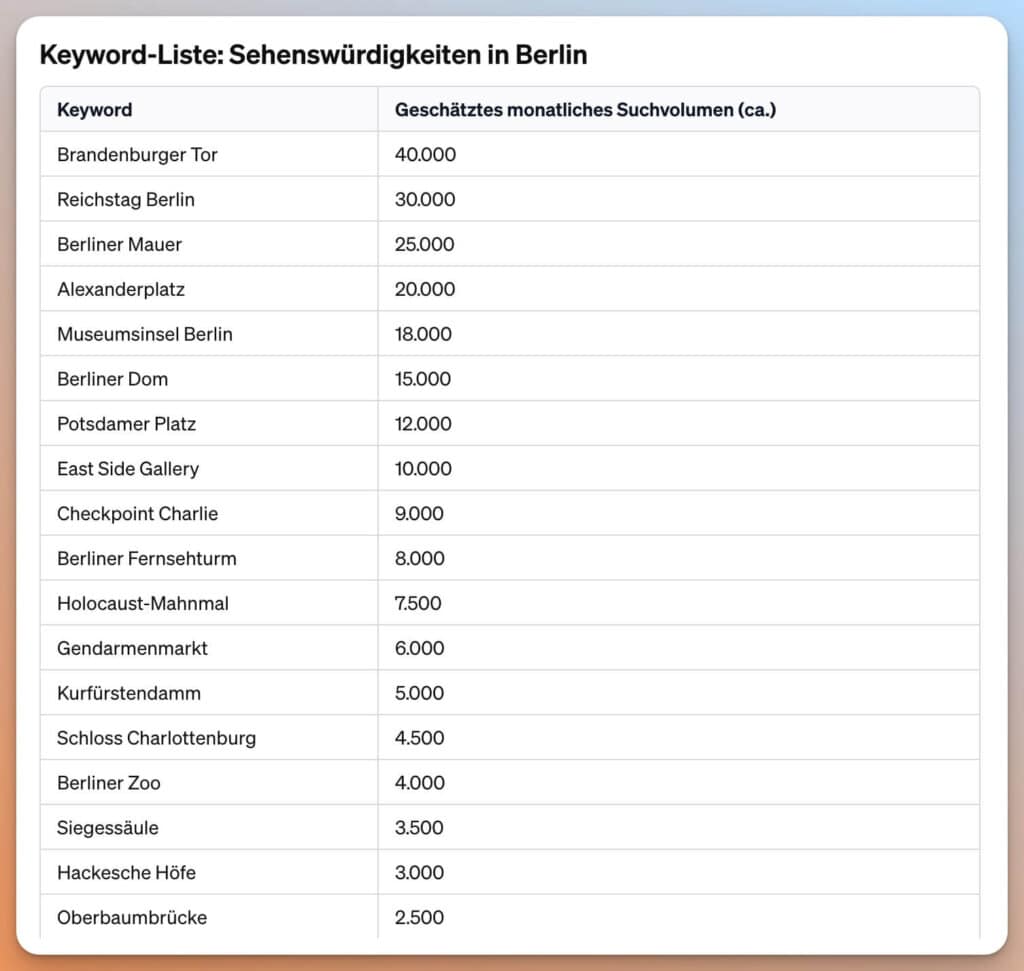Click the 'Schloss Charlottenburg' keyword cell
The width and height of the screenshot is (1024, 971).
pos(156,739)
